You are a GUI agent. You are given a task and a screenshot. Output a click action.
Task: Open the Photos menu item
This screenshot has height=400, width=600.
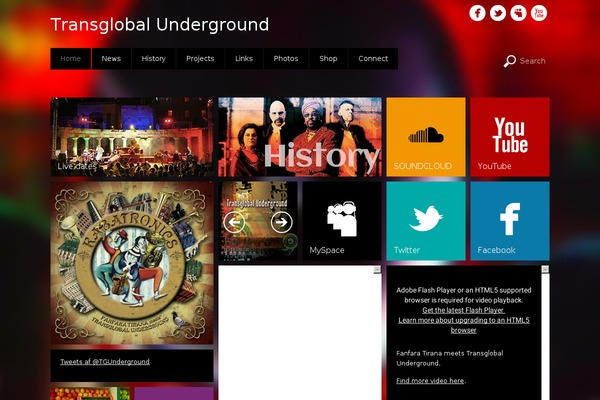[x=286, y=59]
